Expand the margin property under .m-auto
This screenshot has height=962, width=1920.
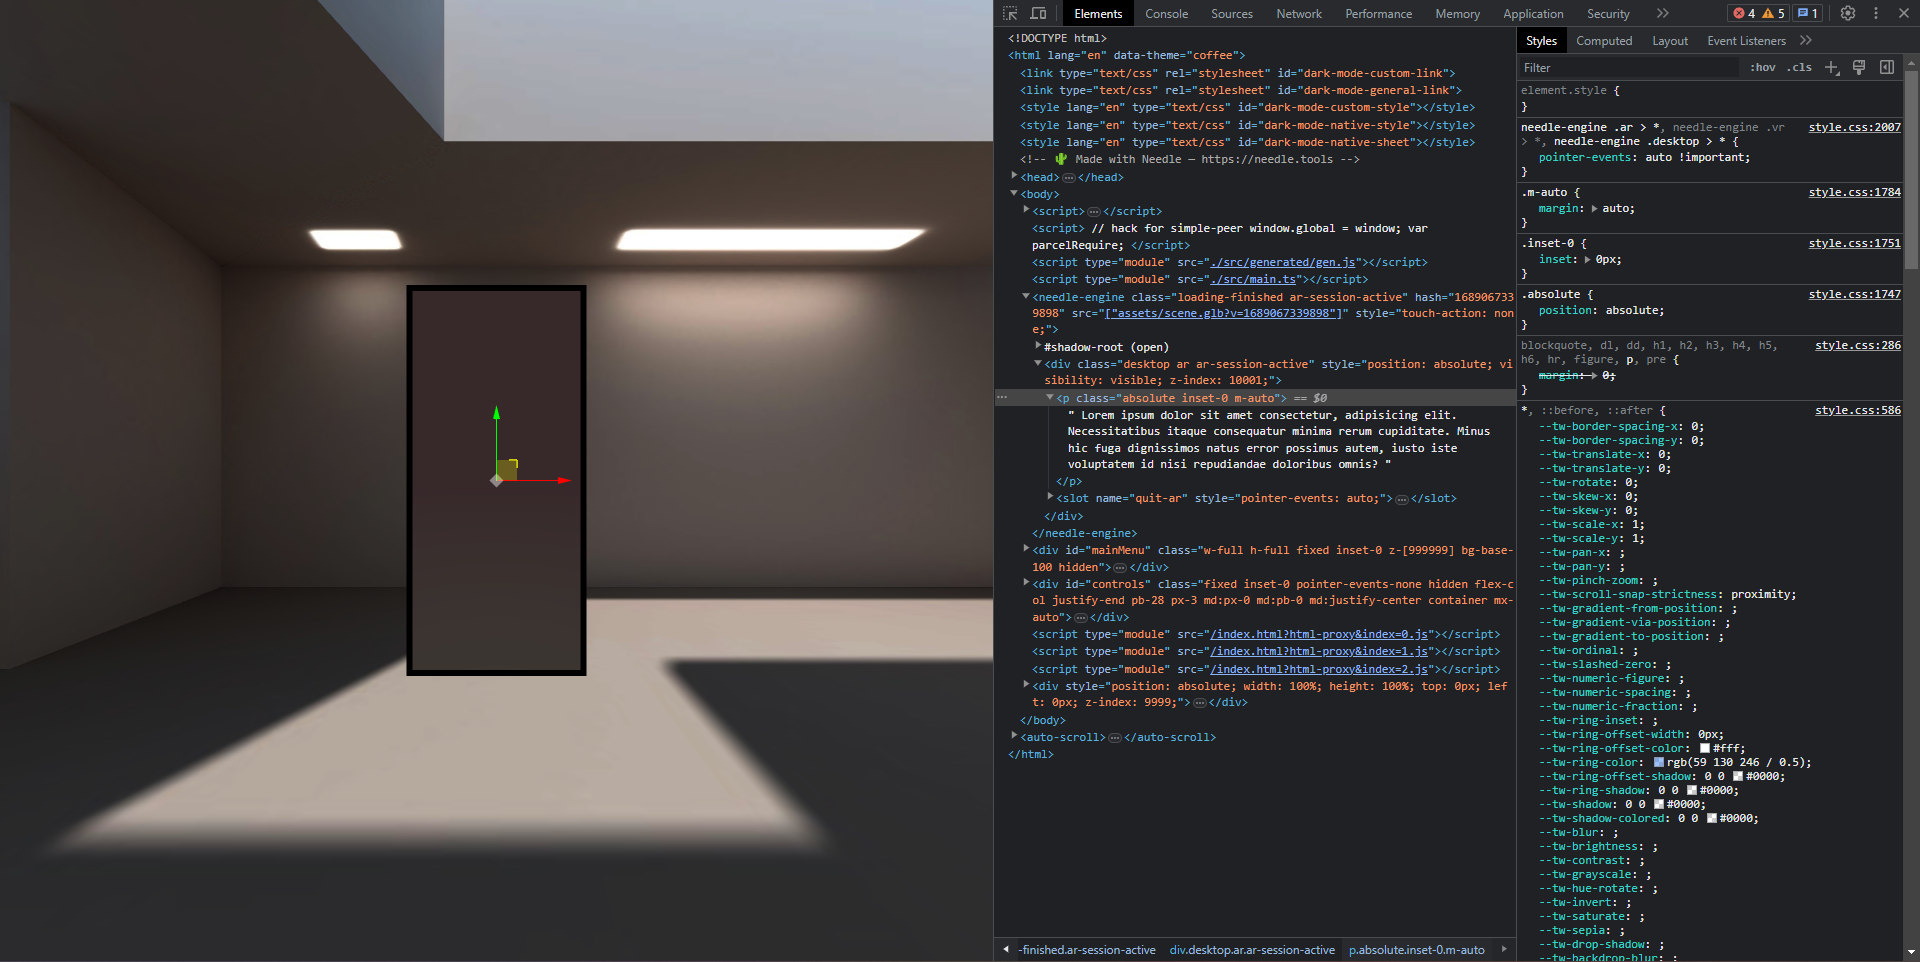(x=1594, y=208)
